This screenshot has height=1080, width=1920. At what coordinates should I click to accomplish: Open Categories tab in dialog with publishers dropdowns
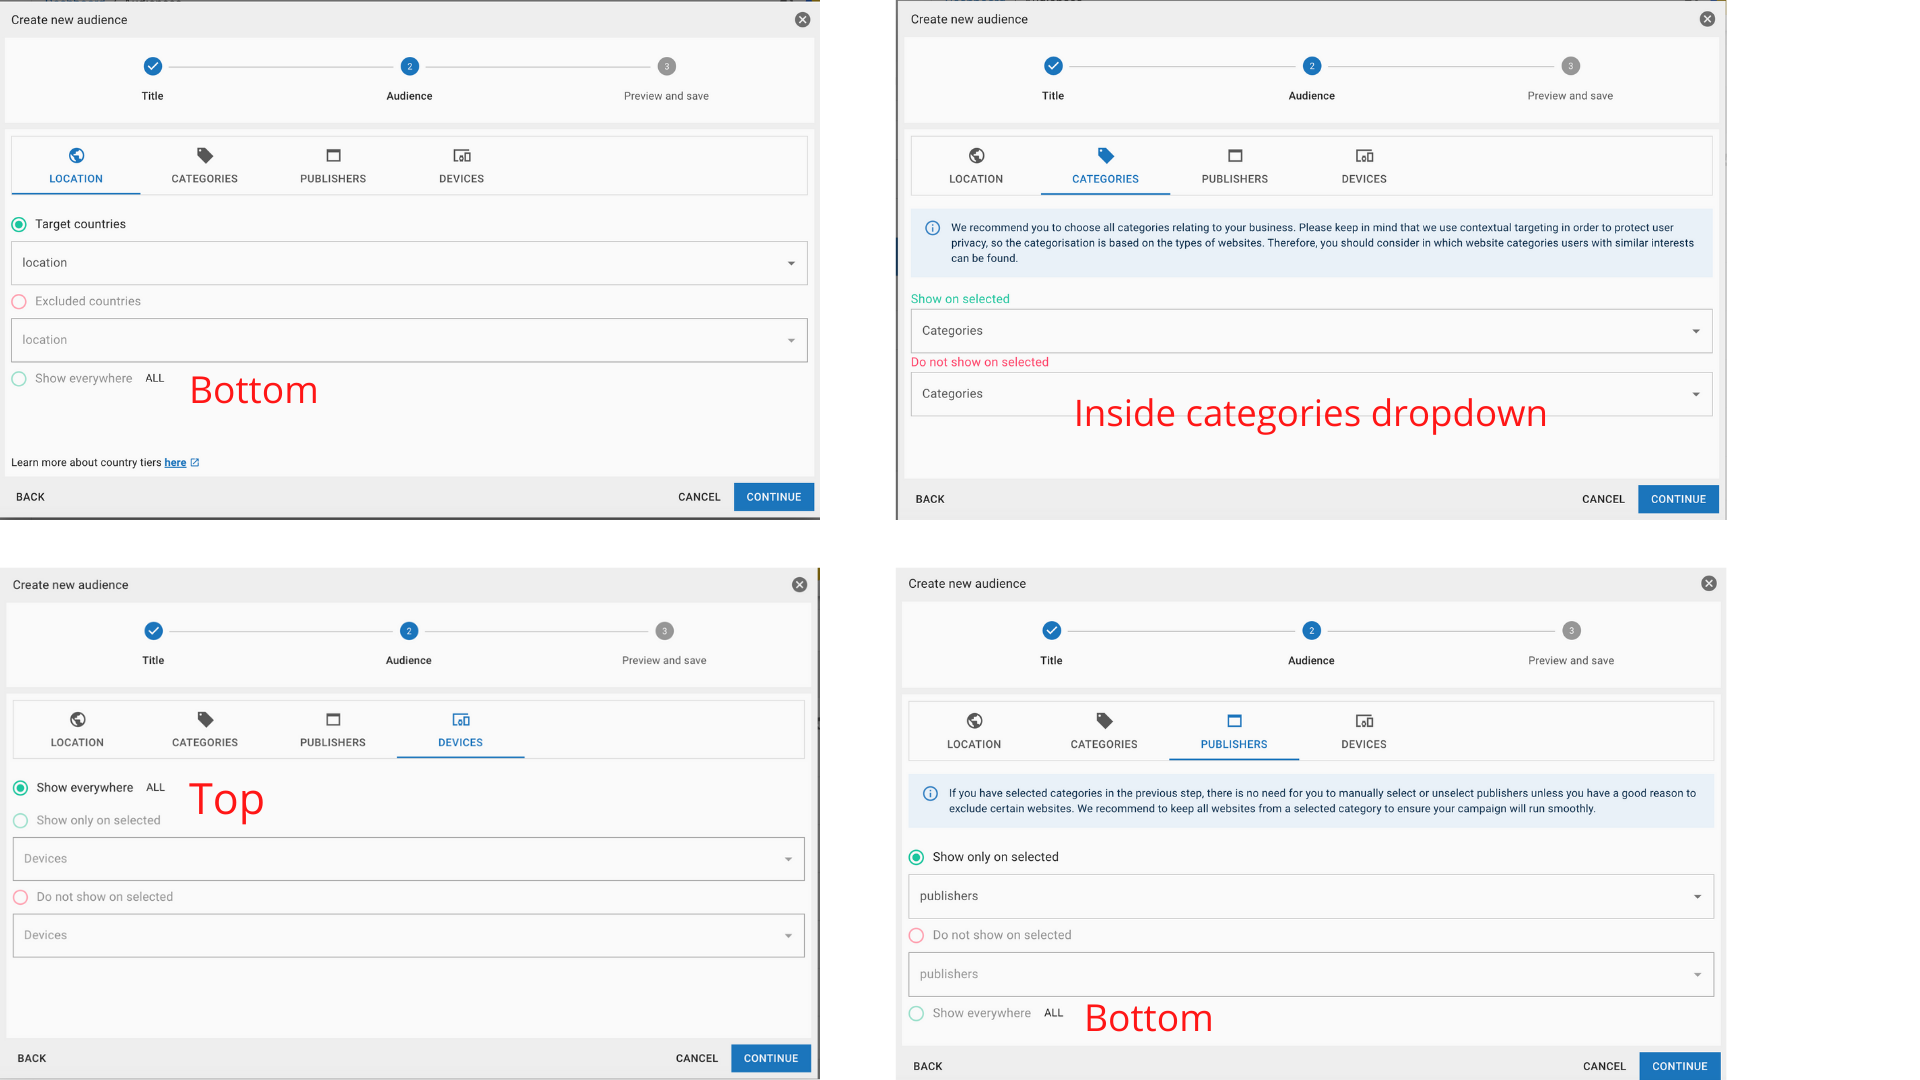[x=1103, y=730]
